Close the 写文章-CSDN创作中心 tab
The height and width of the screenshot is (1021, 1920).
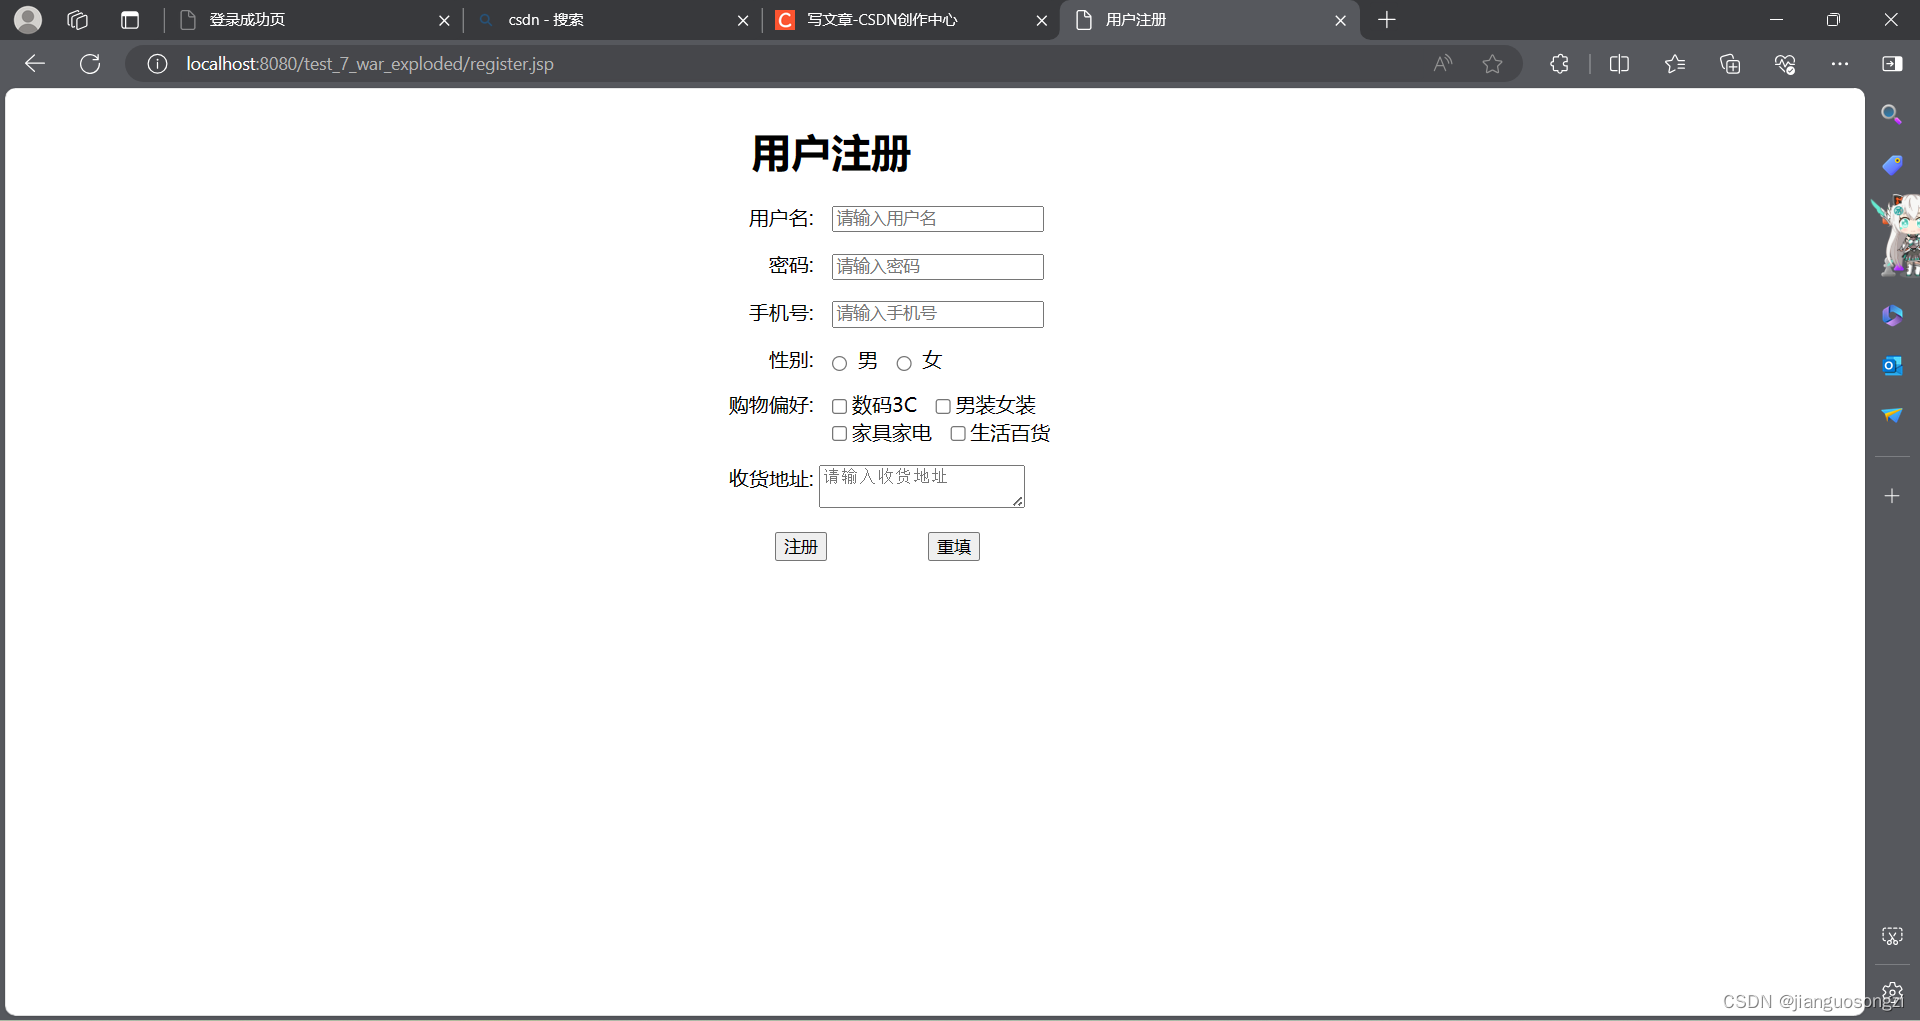point(1041,20)
